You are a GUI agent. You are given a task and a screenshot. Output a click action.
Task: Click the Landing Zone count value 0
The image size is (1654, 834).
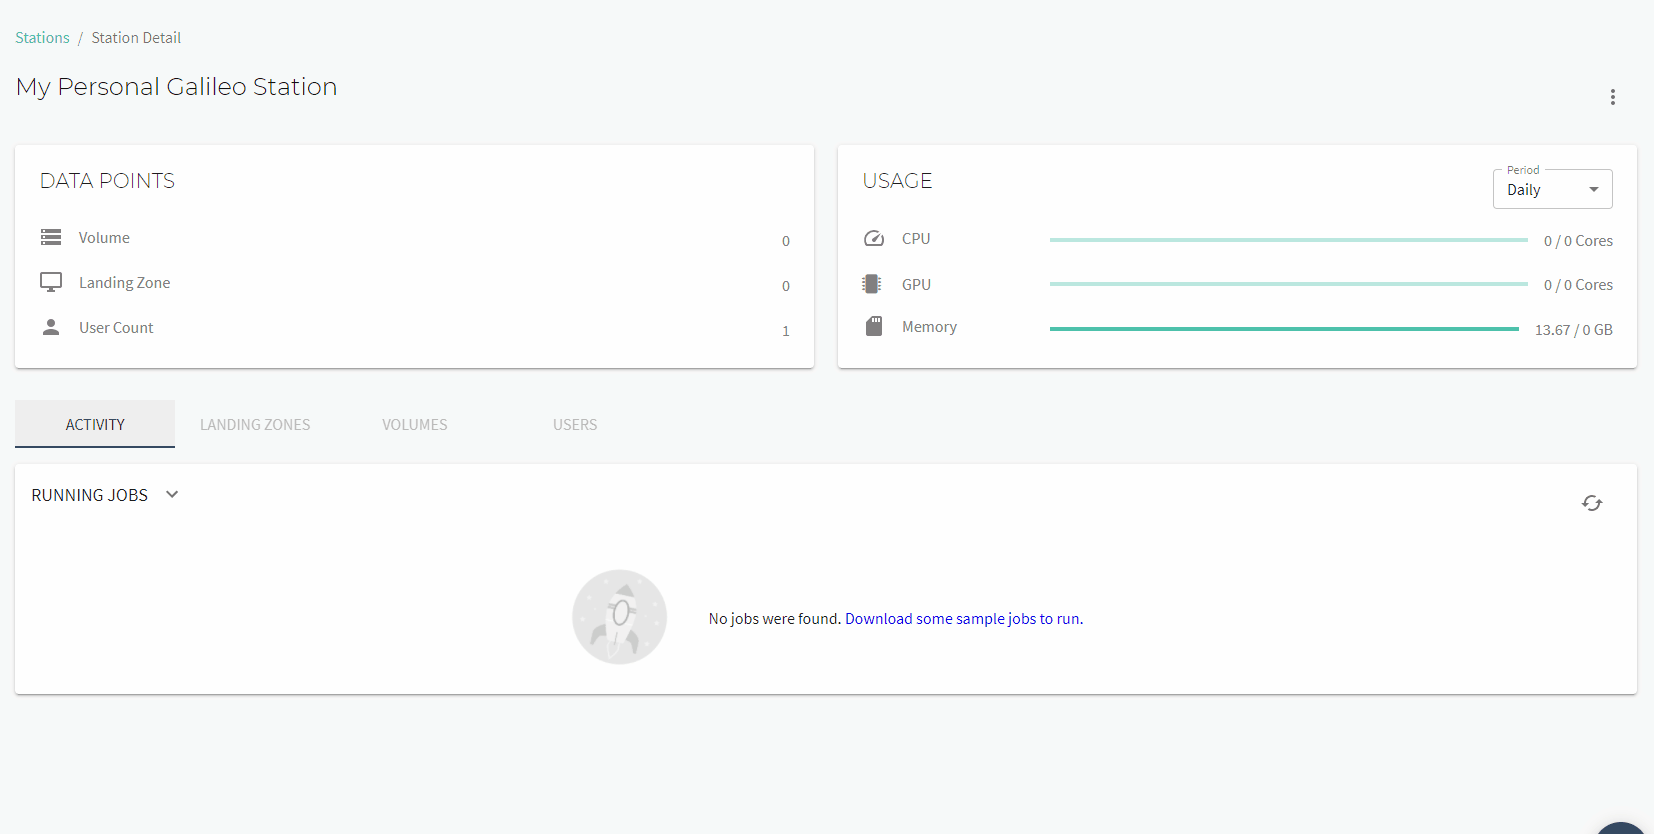coord(786,286)
